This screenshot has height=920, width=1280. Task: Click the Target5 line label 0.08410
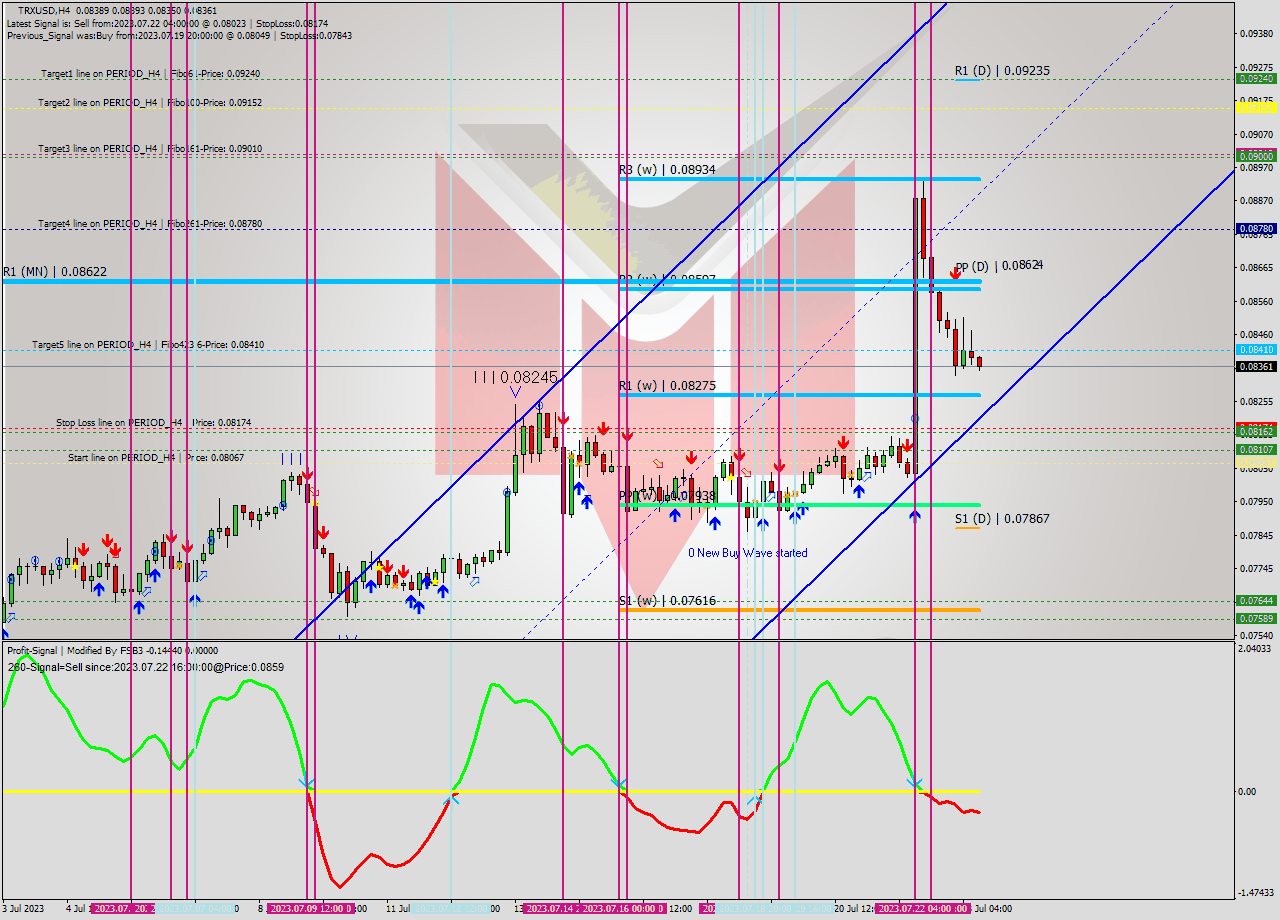point(148,344)
